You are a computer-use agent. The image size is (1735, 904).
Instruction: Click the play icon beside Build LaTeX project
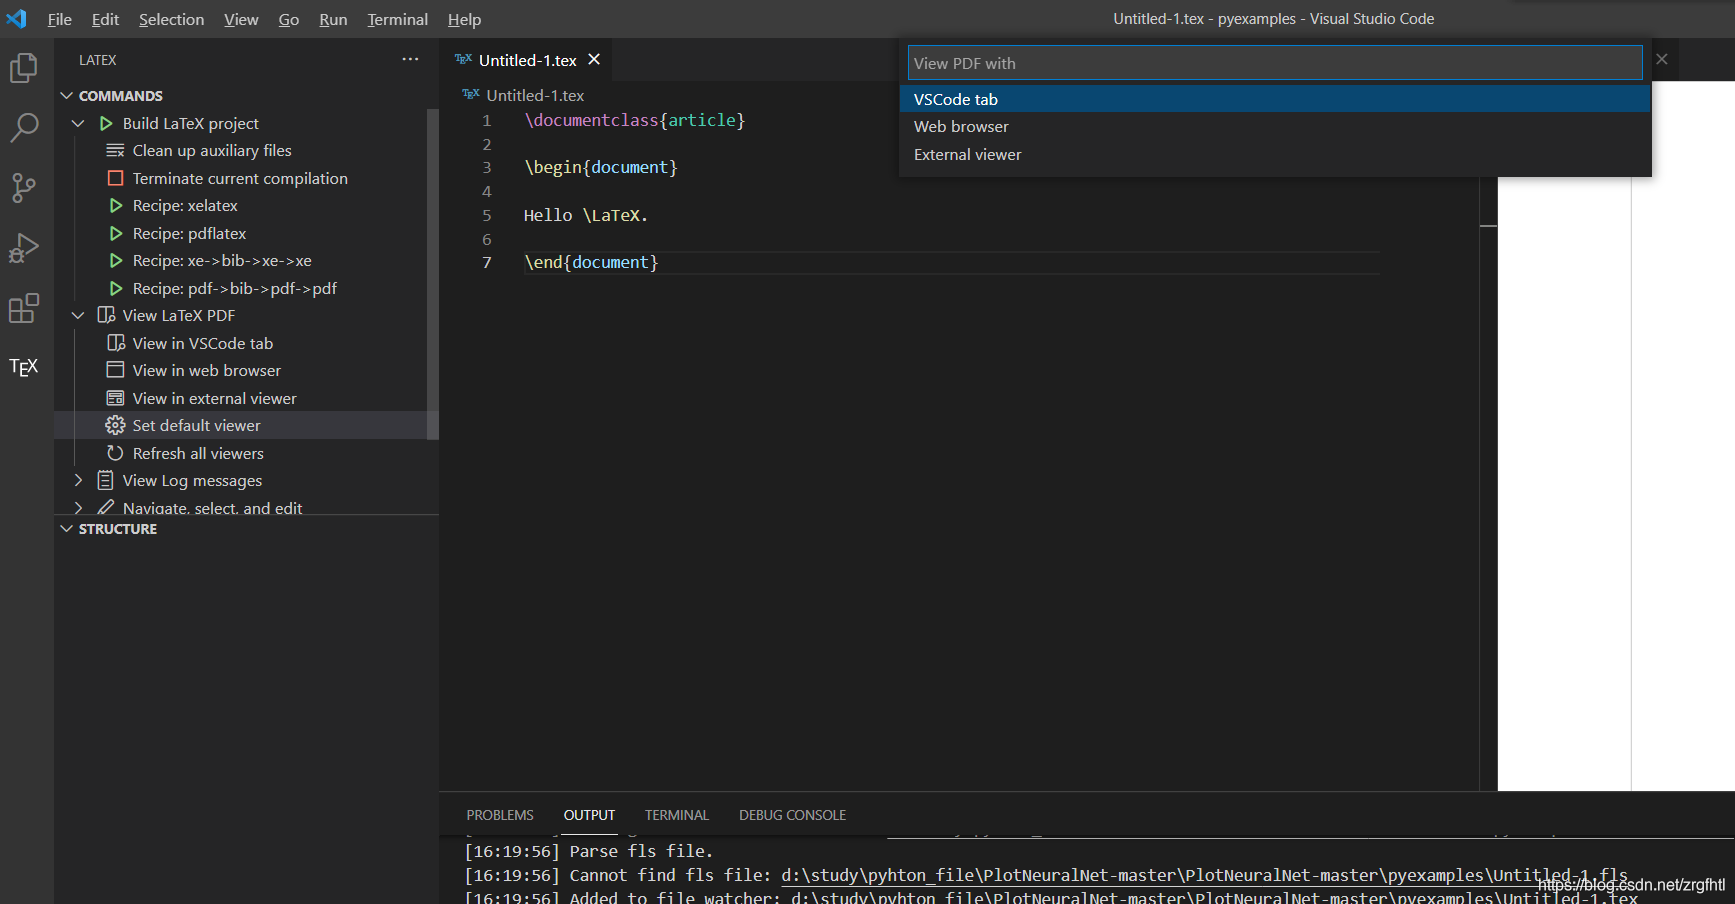pos(106,123)
